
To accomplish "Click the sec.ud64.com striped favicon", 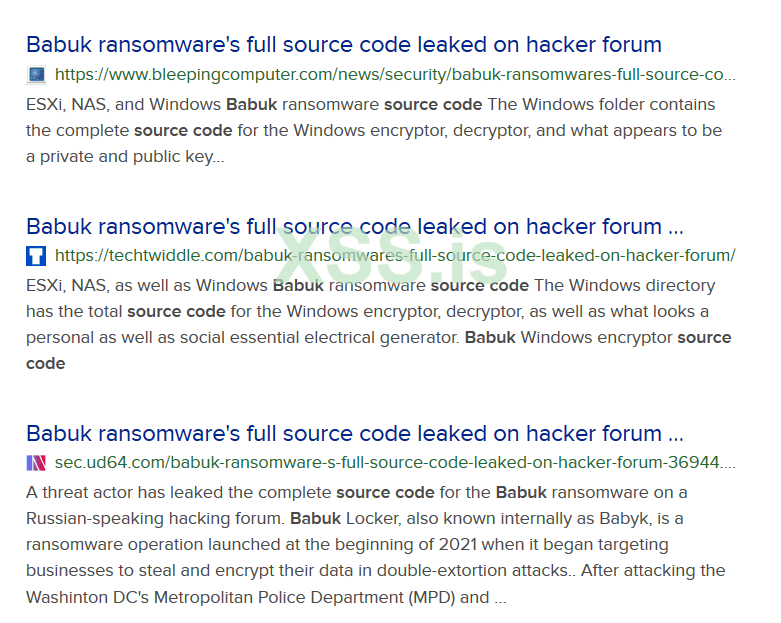I will click(x=36, y=462).
